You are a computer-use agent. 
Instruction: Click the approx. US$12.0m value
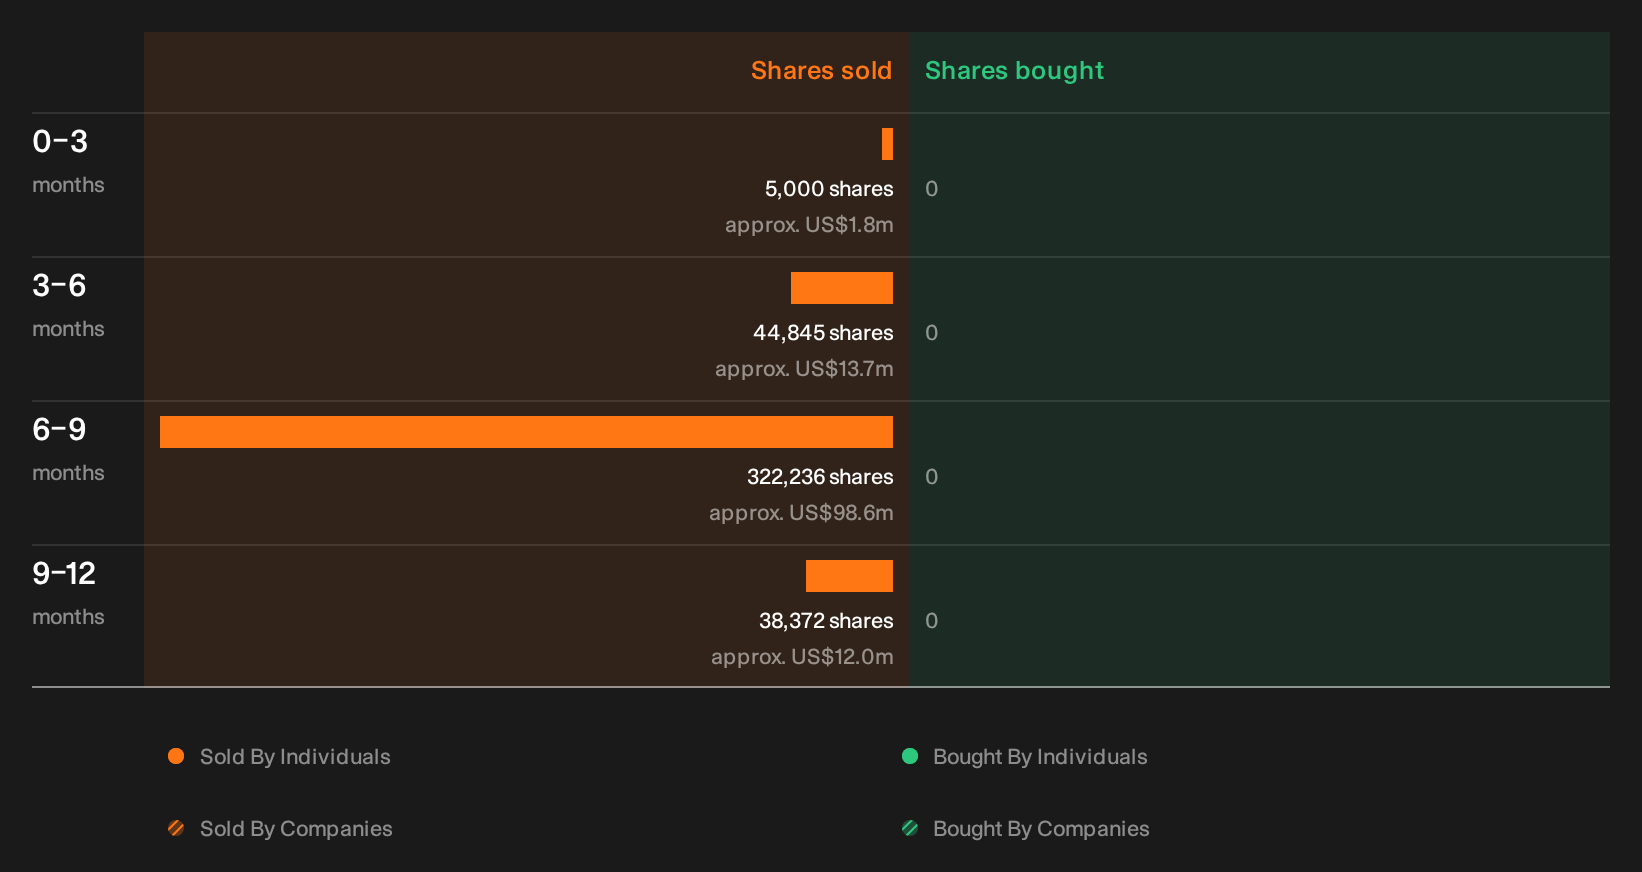tap(802, 657)
